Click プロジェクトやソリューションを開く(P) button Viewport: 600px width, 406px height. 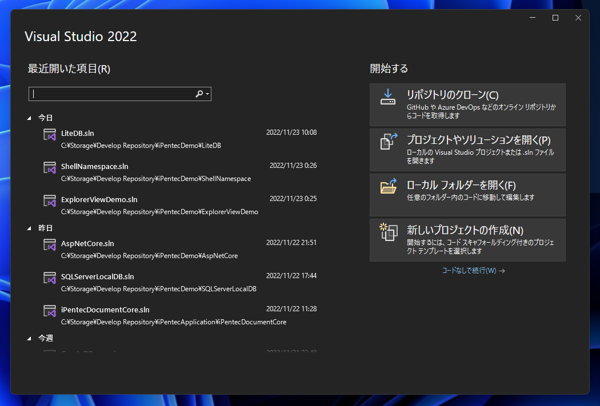(x=468, y=150)
